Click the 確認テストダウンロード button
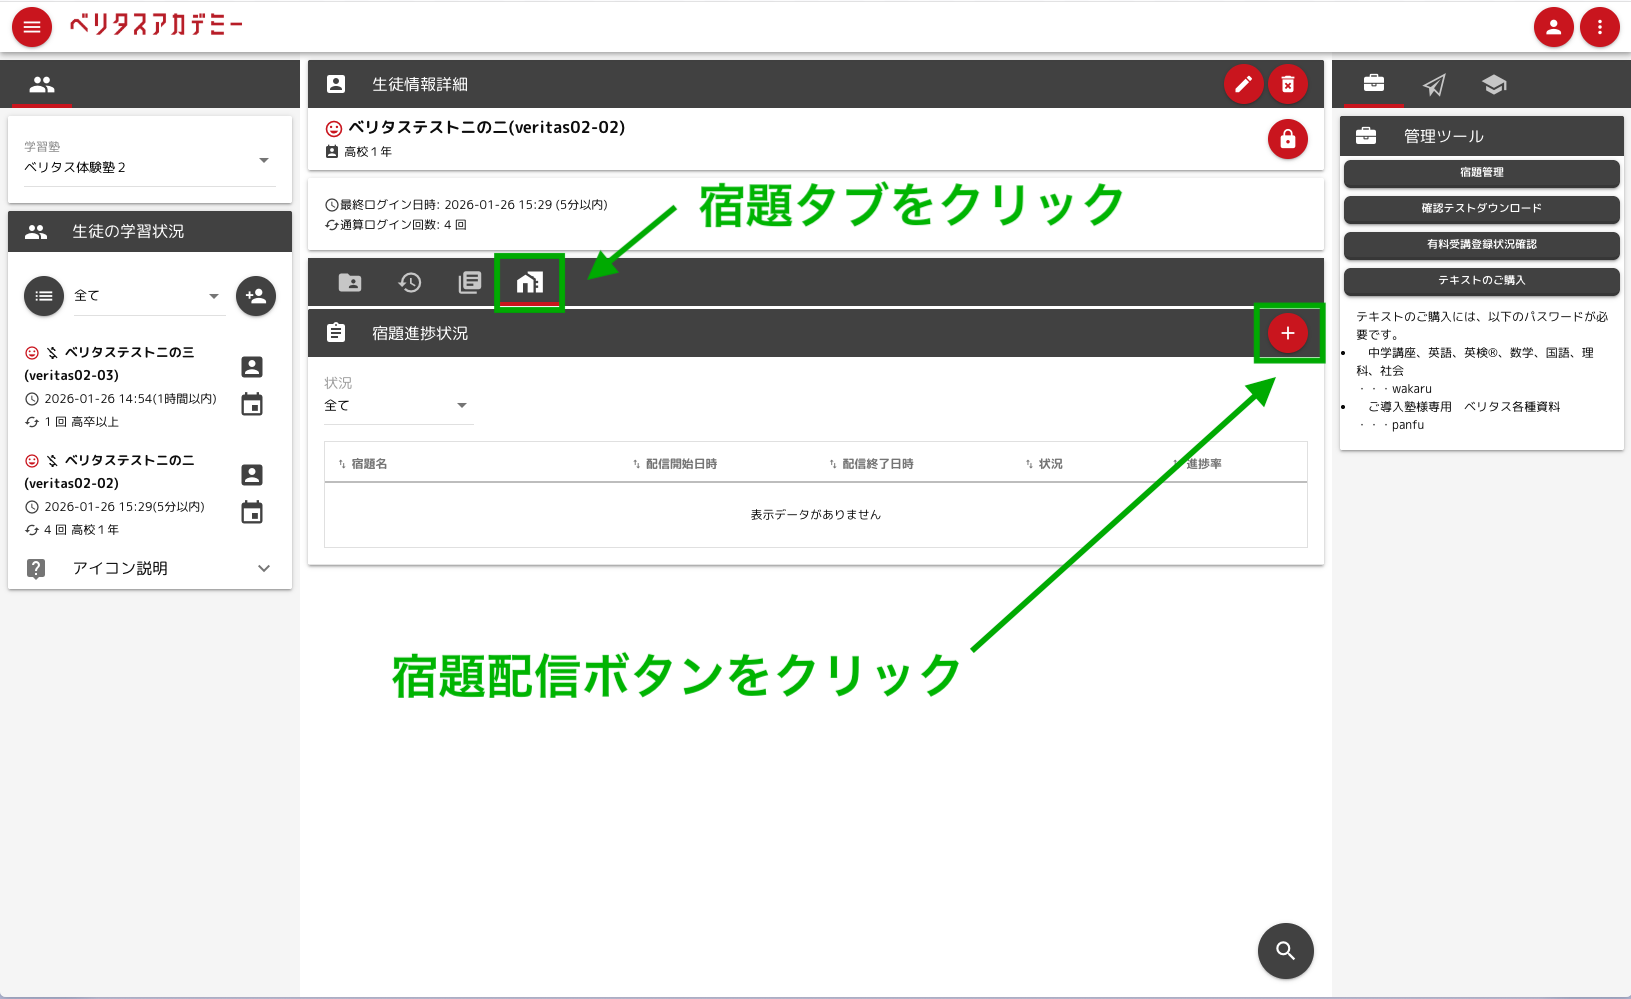Screen dimensions: 1631x999 (1482, 209)
